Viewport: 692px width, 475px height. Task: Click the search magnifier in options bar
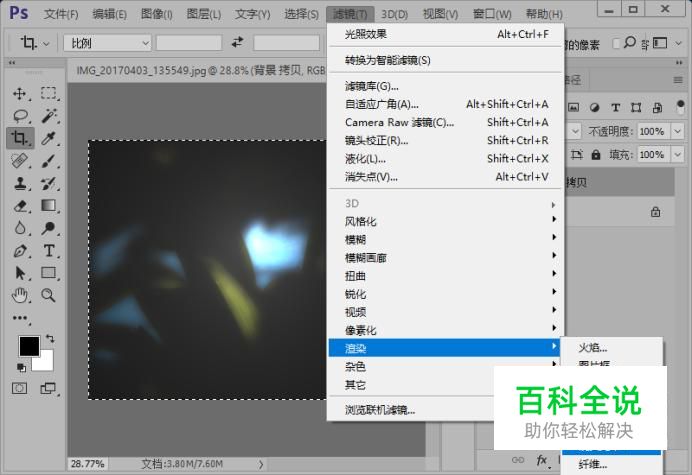click(629, 43)
